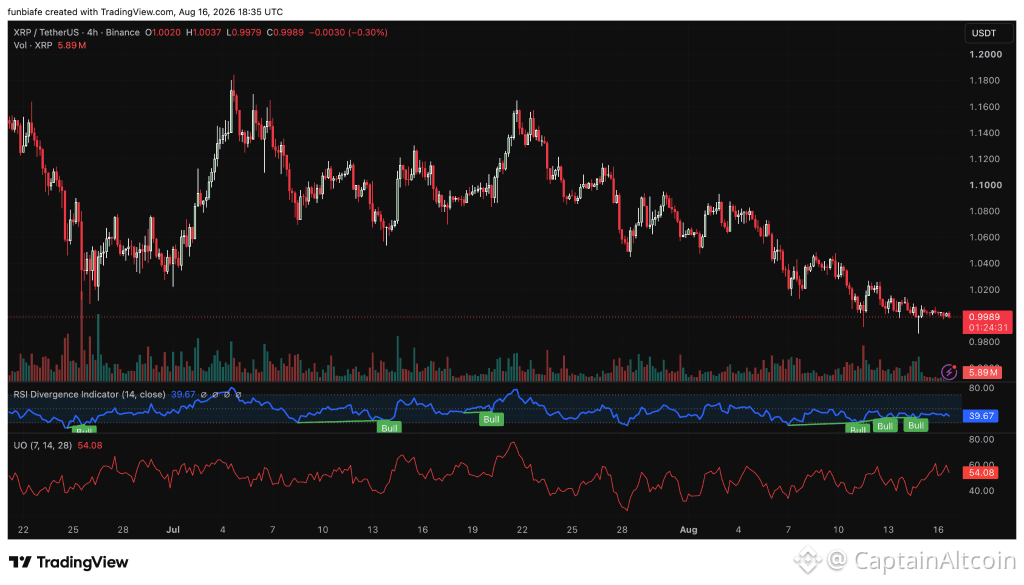1024x585 pixels.
Task: Click the −0.0030 (−0.30%) change value
Action: 348,32
